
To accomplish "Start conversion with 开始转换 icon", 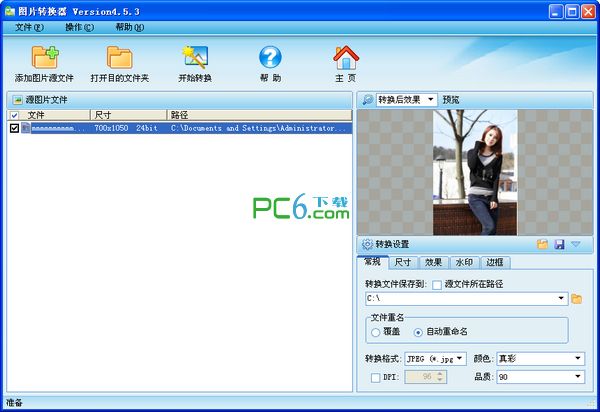I will click(x=195, y=57).
